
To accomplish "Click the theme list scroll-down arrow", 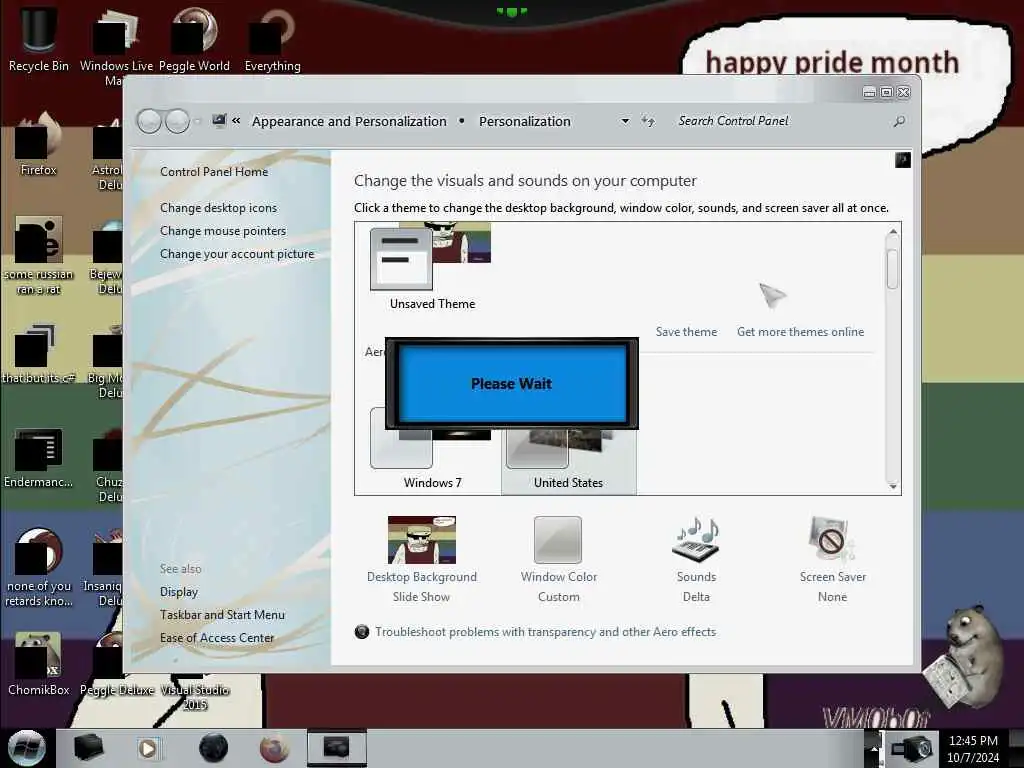I will 893,487.
